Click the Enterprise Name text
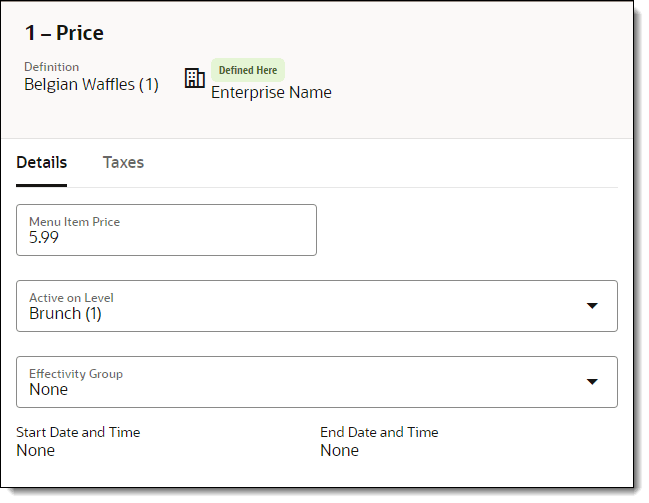Image resolution: width=649 pixels, height=503 pixels. click(271, 93)
